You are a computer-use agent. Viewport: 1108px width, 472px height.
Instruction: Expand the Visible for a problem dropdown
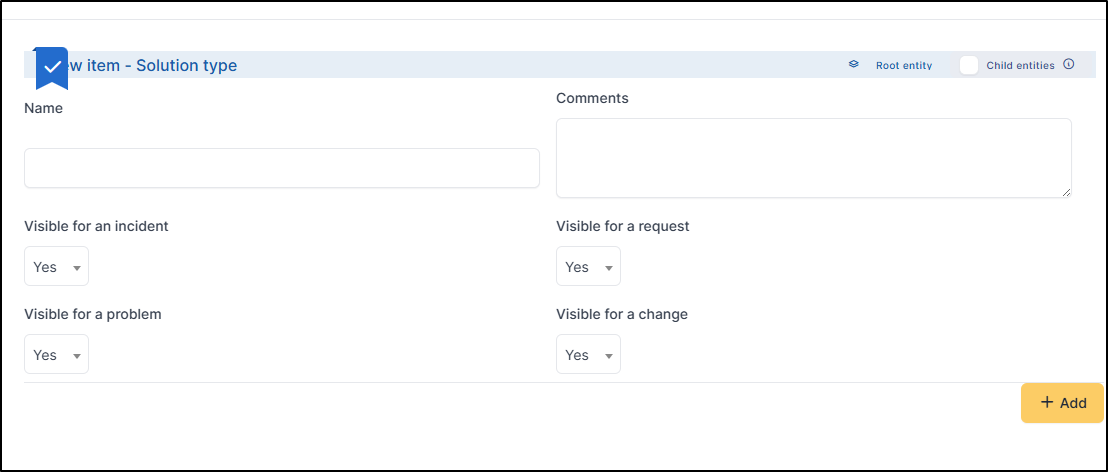(56, 355)
